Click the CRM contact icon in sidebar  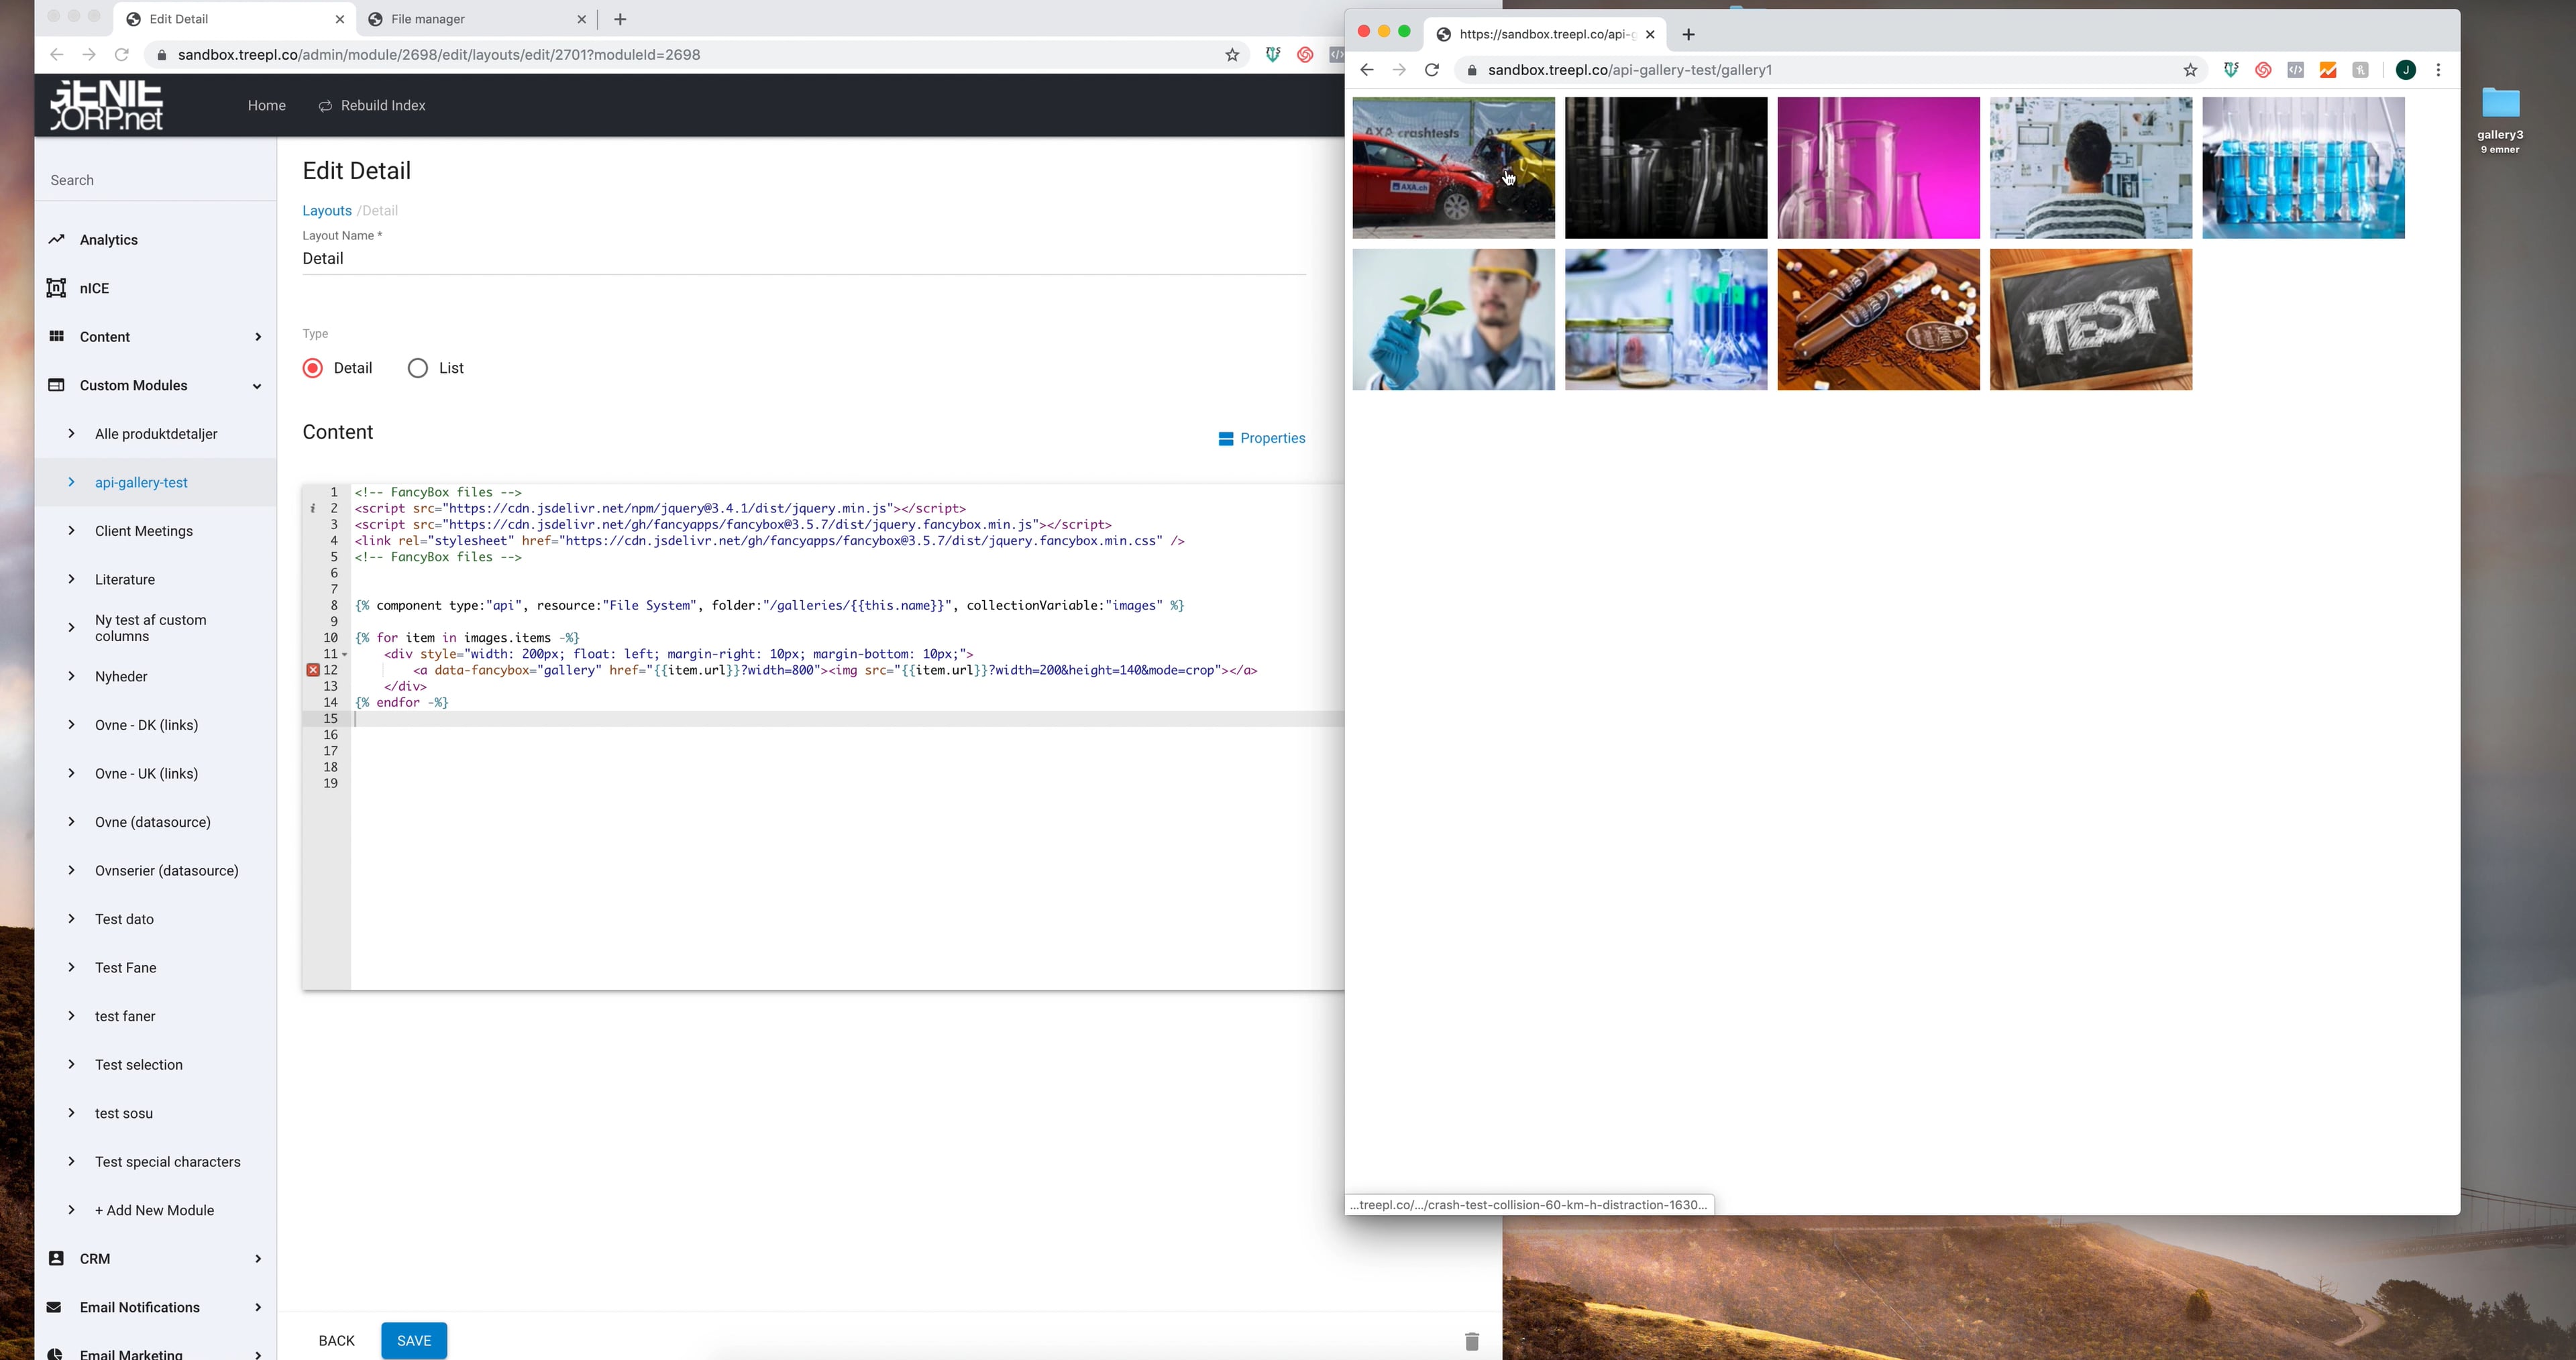pyautogui.click(x=56, y=1259)
